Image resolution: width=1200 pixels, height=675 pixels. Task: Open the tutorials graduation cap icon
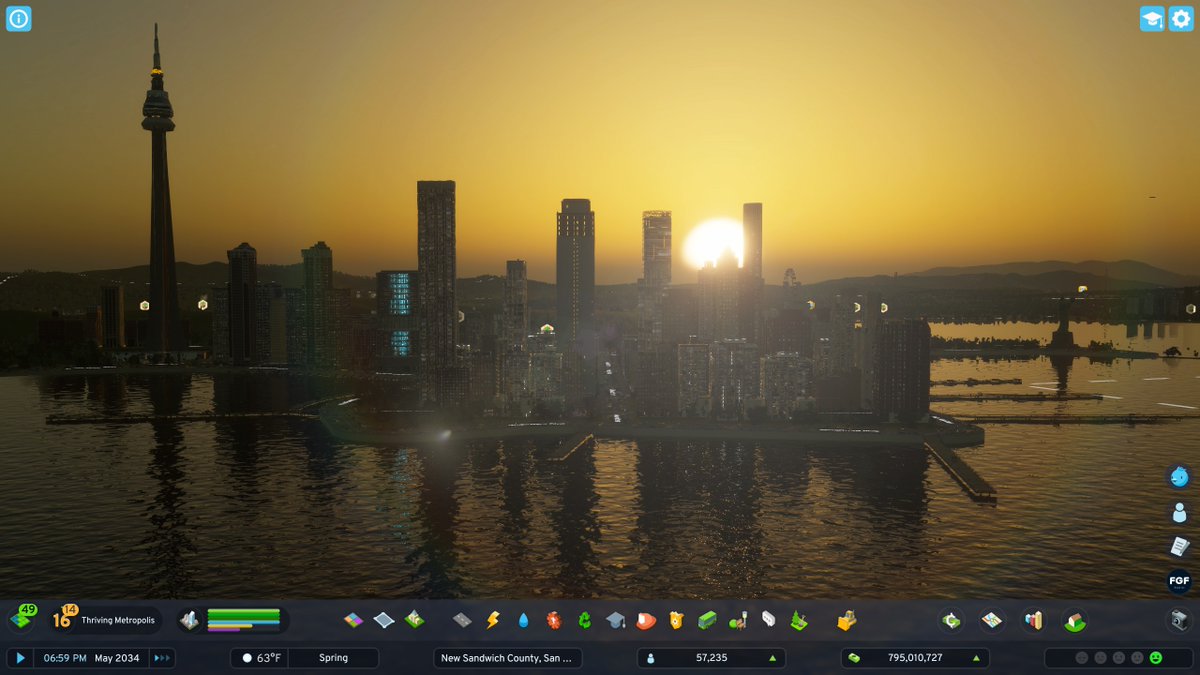point(1152,19)
